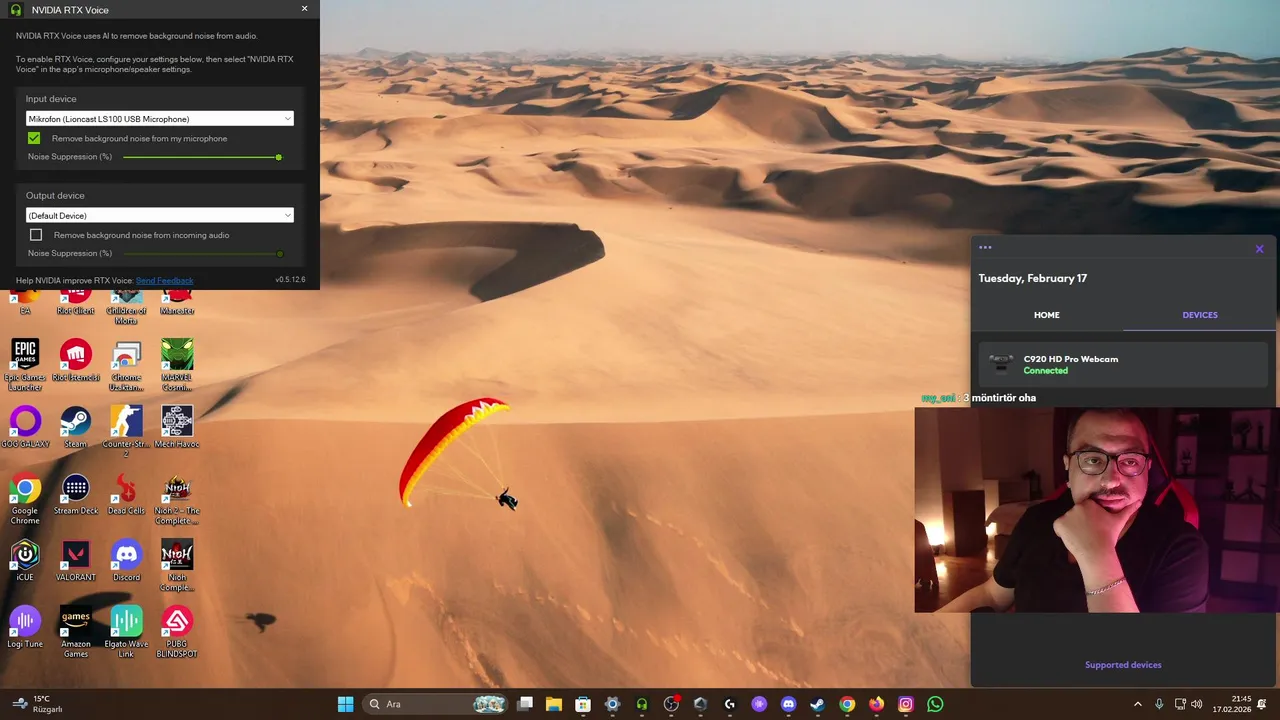Screen dimensions: 1280x720
Task: Open the MARVEL Cosmic desktop icon
Action: click(177, 364)
